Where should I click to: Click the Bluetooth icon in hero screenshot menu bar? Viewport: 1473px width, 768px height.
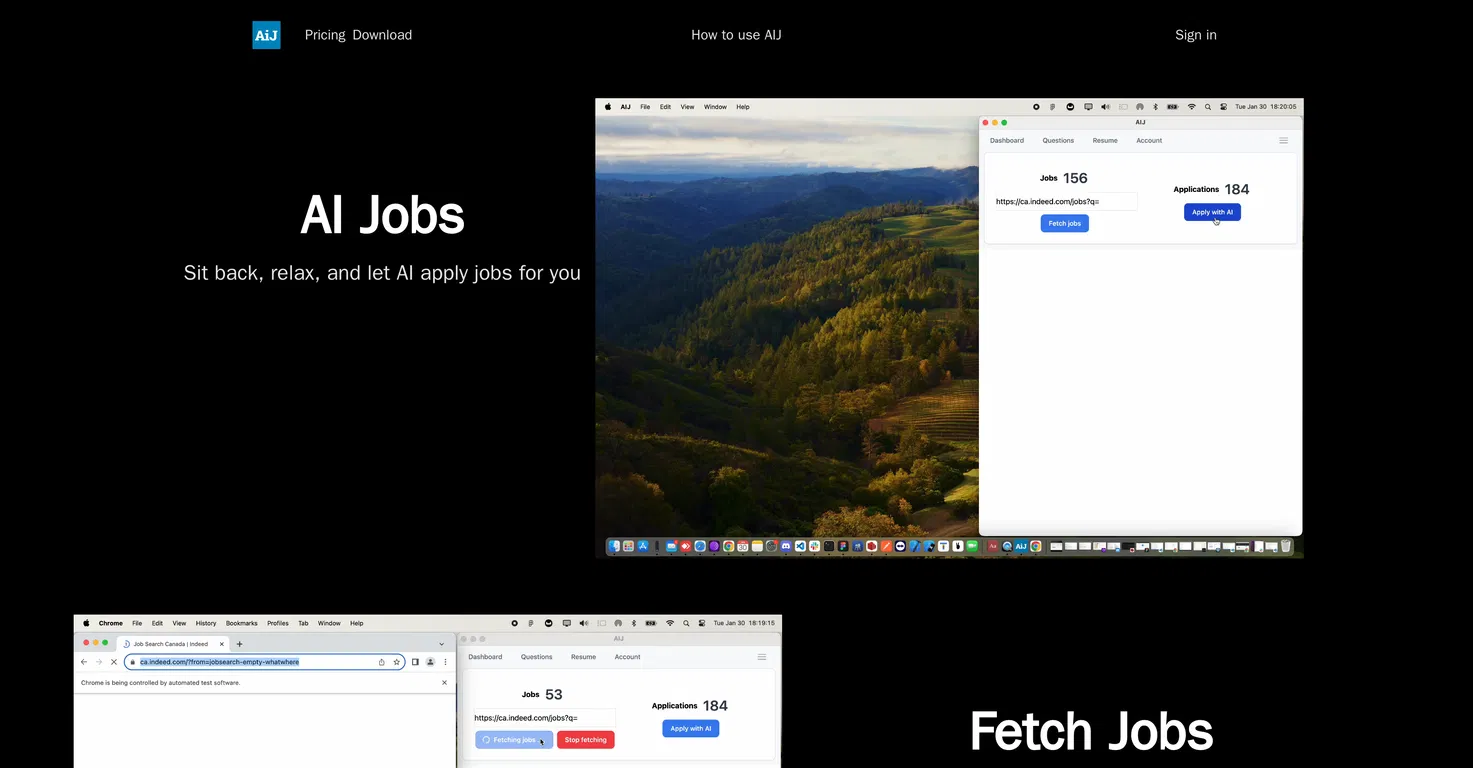coord(1155,107)
